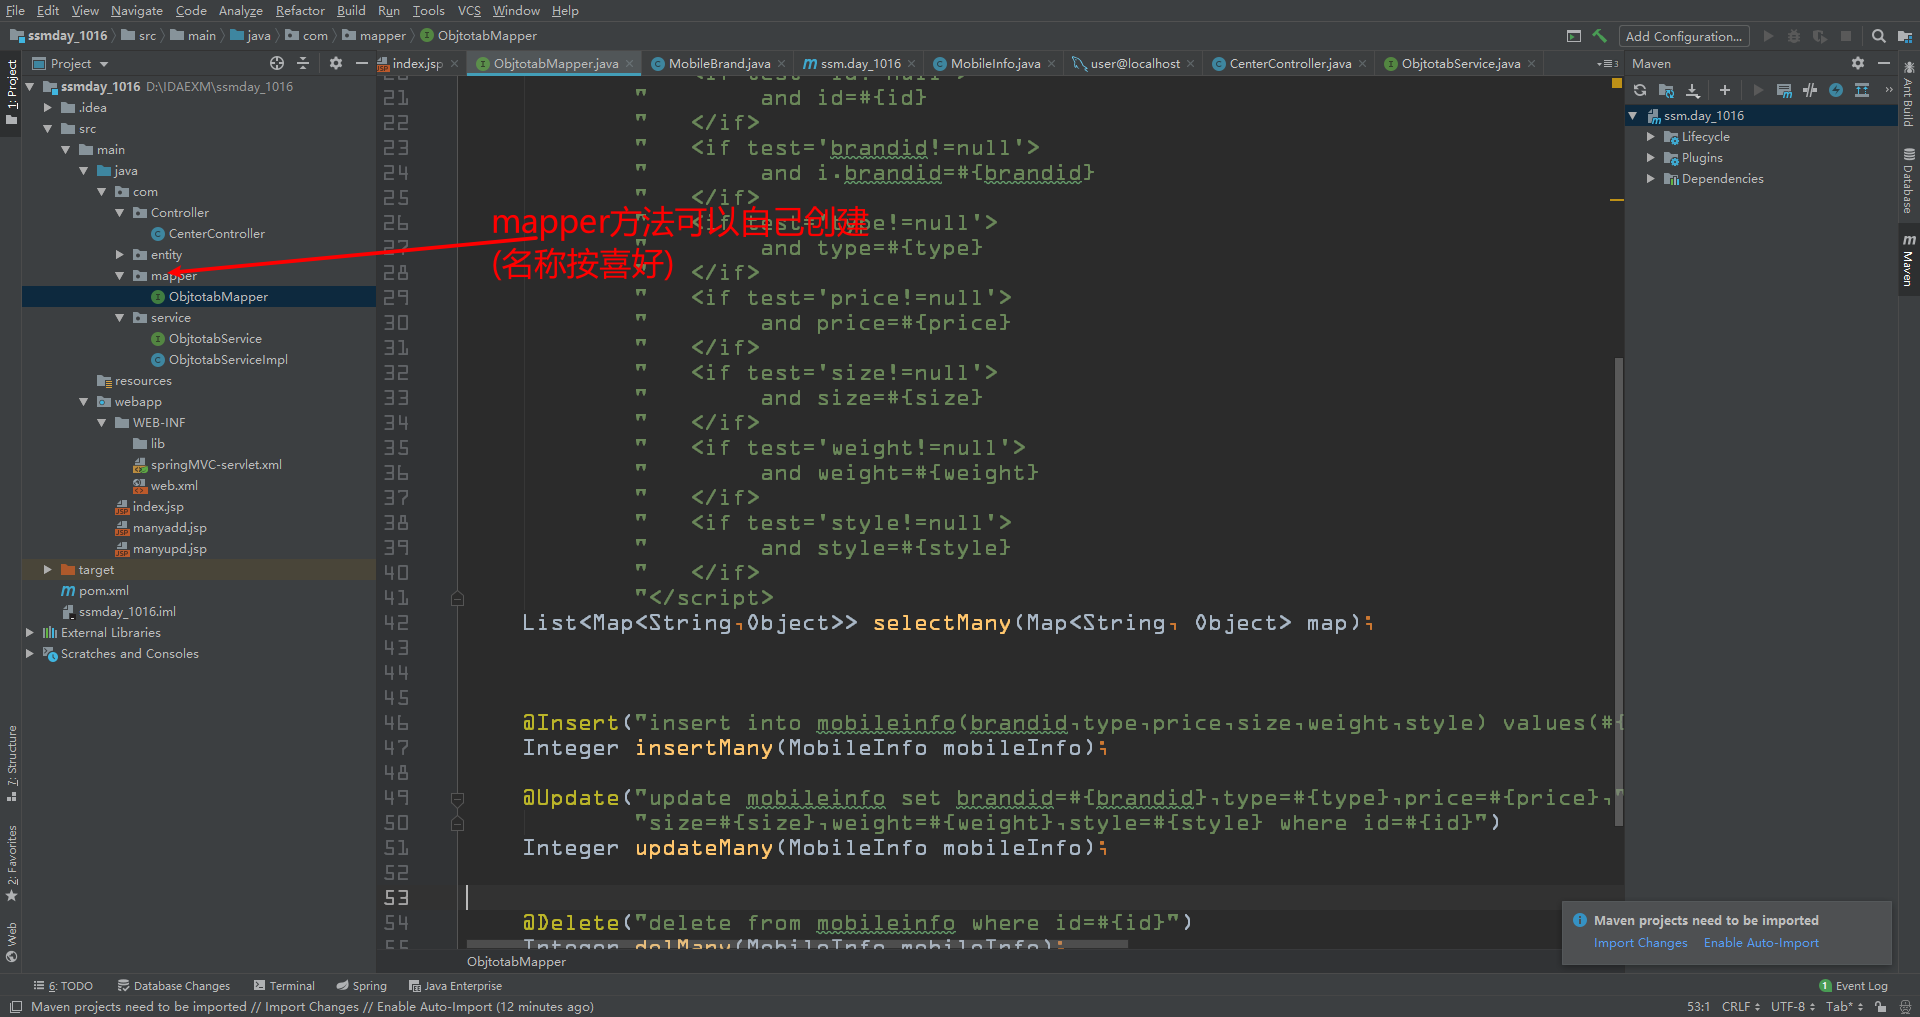The height and width of the screenshot is (1017, 1920).
Task: Open Project panel settings gear
Action: pyautogui.click(x=336, y=63)
